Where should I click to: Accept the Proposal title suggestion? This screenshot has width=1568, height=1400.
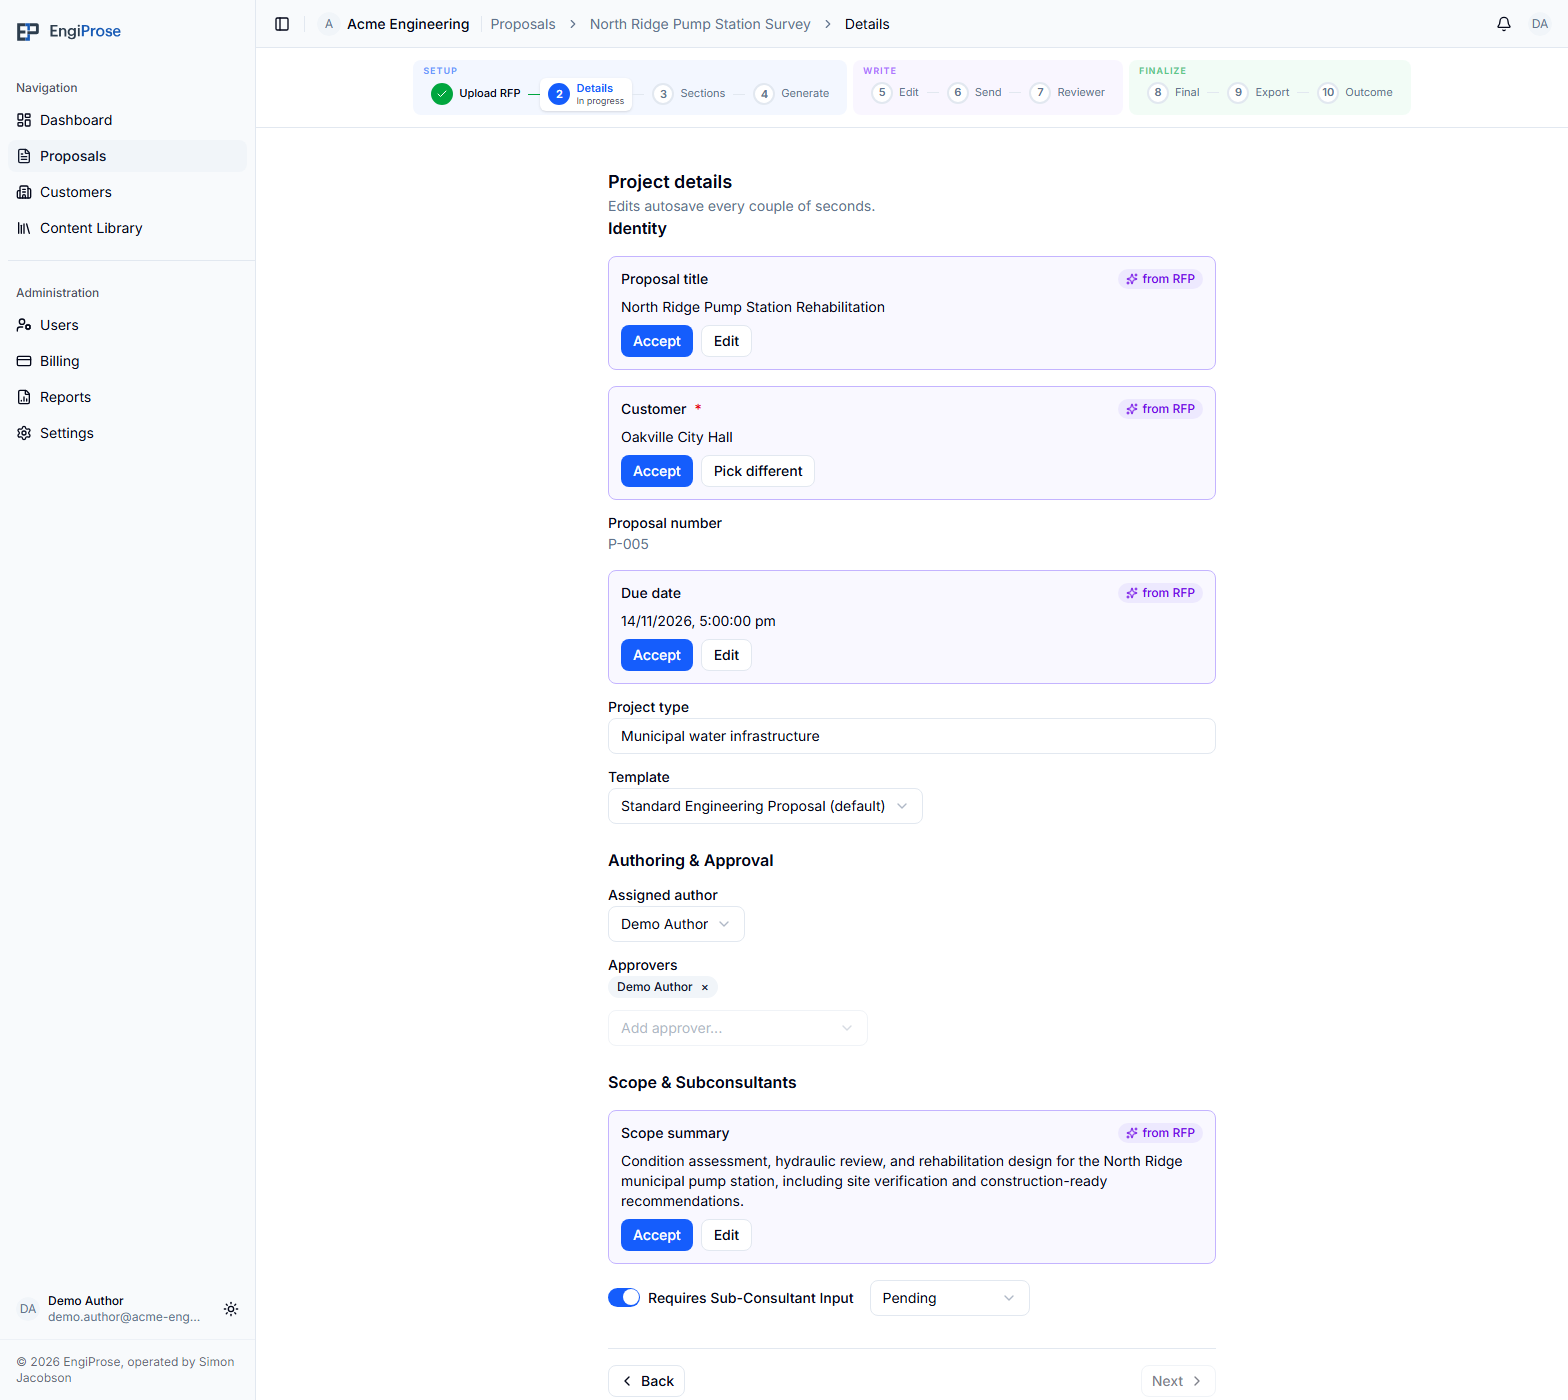[657, 341]
